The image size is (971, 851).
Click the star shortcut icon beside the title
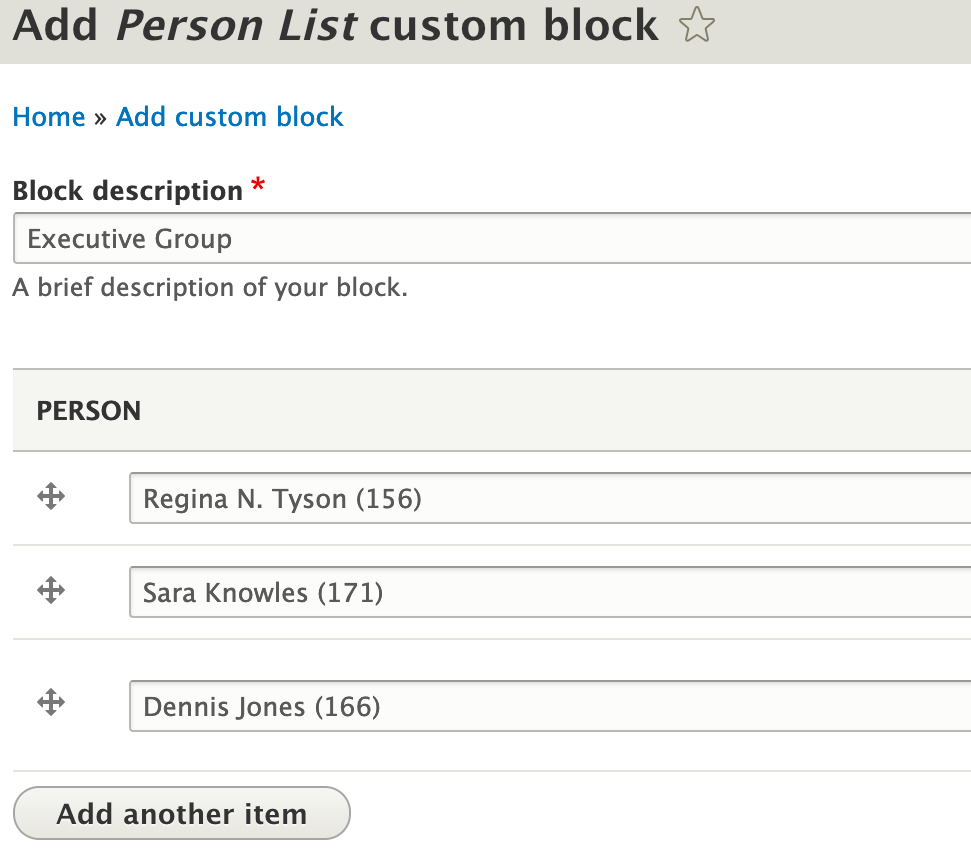click(x=696, y=27)
